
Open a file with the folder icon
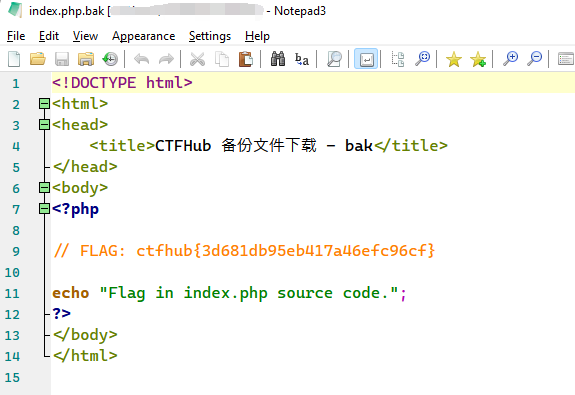pyautogui.click(x=38, y=59)
